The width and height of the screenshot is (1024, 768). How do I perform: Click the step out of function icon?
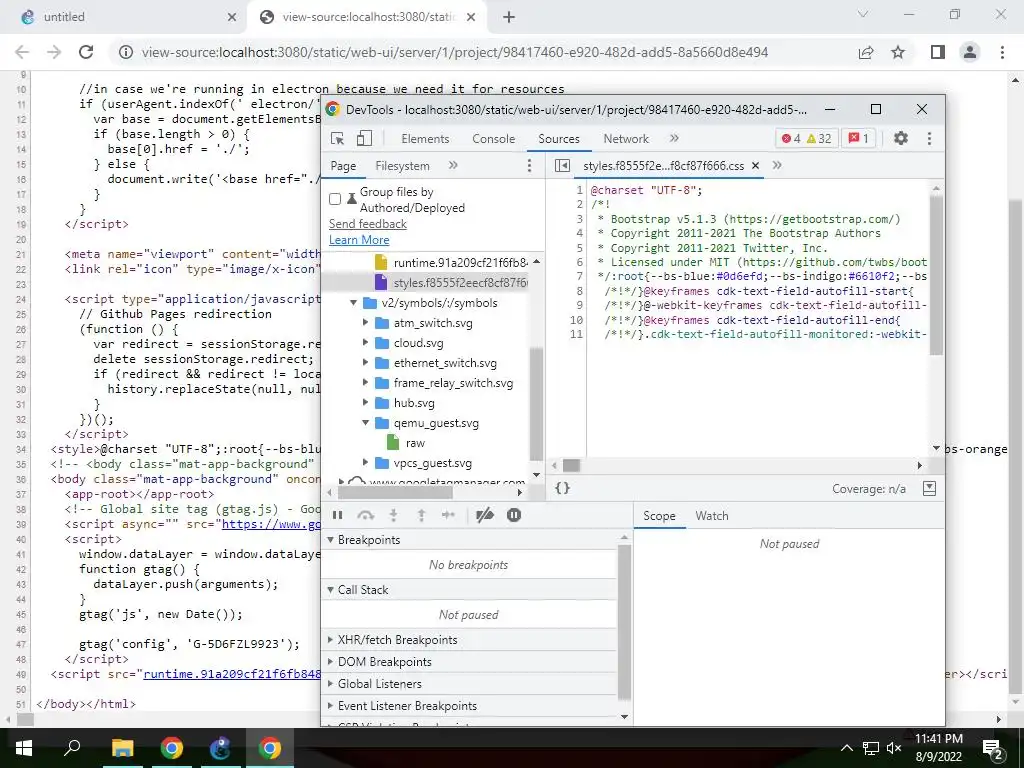421,515
